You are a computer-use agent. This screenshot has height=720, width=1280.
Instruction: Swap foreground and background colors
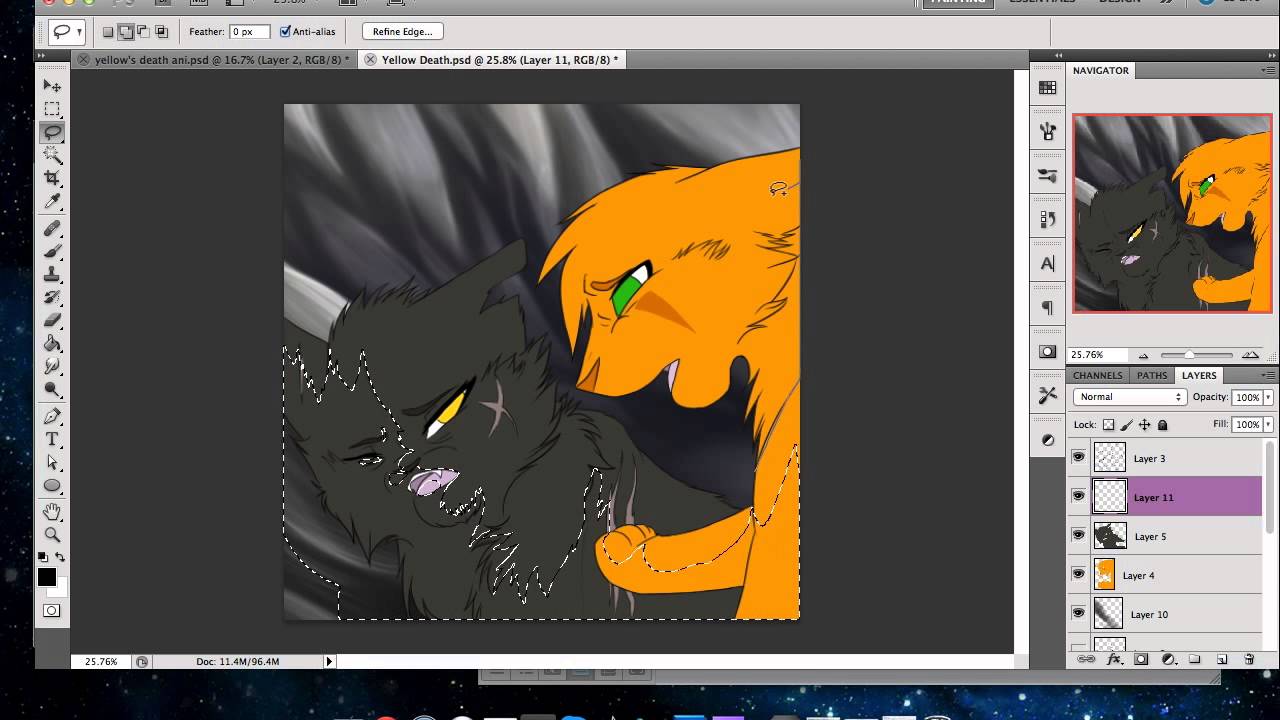point(60,557)
